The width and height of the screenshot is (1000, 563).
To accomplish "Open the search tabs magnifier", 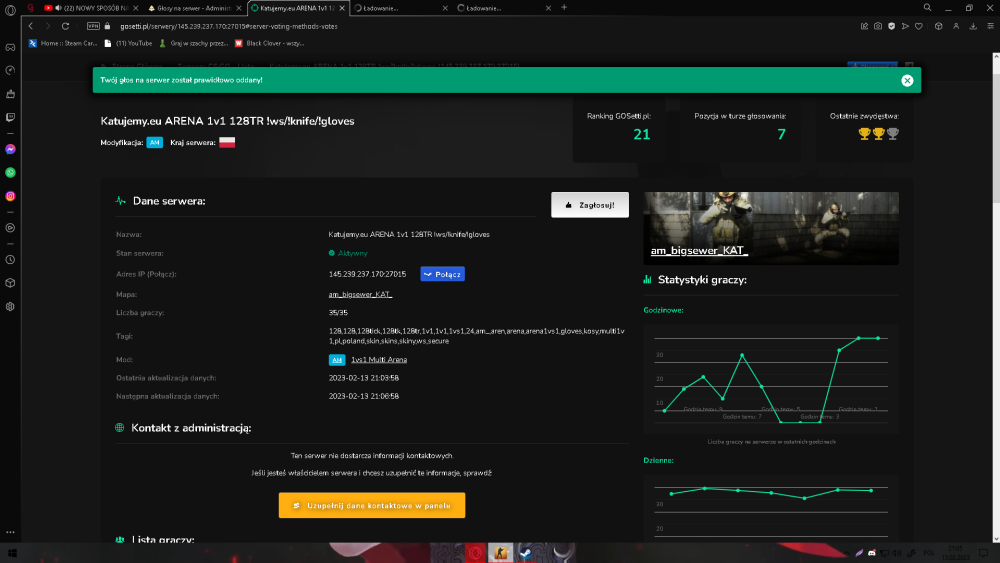I will pos(927,8).
